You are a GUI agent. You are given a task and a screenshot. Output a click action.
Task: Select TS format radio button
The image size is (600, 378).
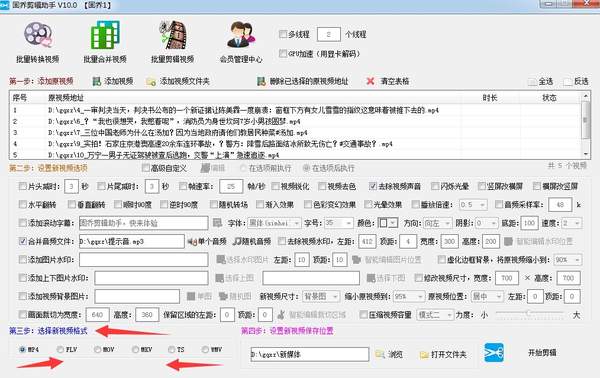[171, 349]
